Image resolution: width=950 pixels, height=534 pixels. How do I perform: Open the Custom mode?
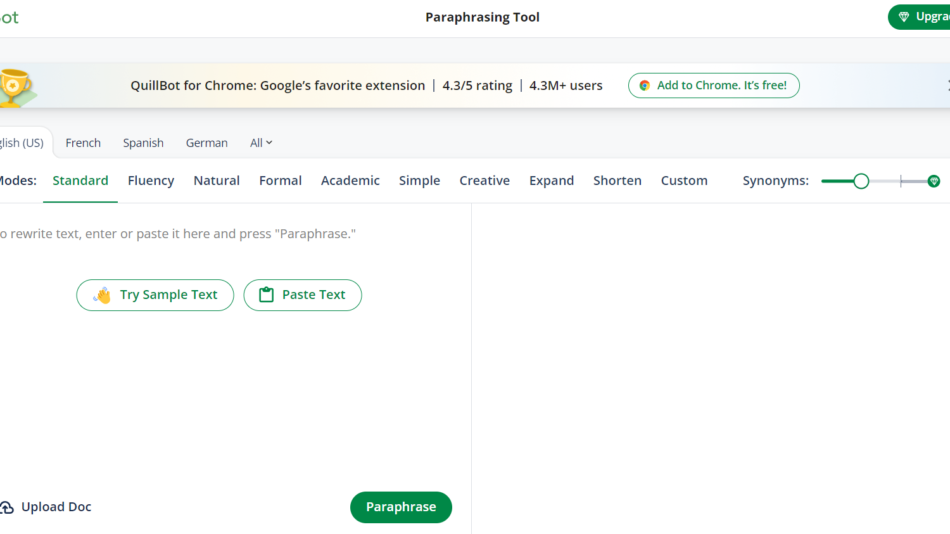[684, 181]
